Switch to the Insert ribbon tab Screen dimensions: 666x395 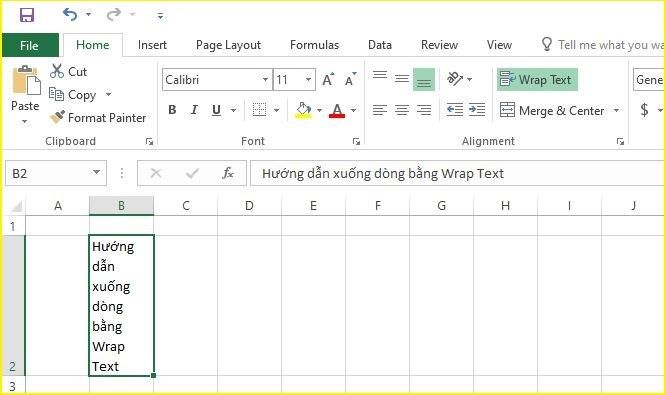pyautogui.click(x=152, y=45)
